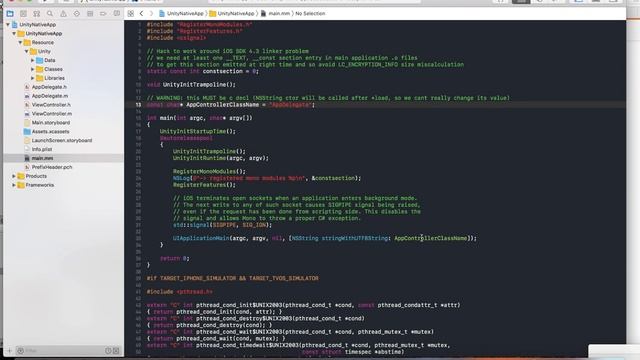This screenshot has width=640, height=360.
Task: Open No Selection jump bar menu
Action: coord(310,13)
